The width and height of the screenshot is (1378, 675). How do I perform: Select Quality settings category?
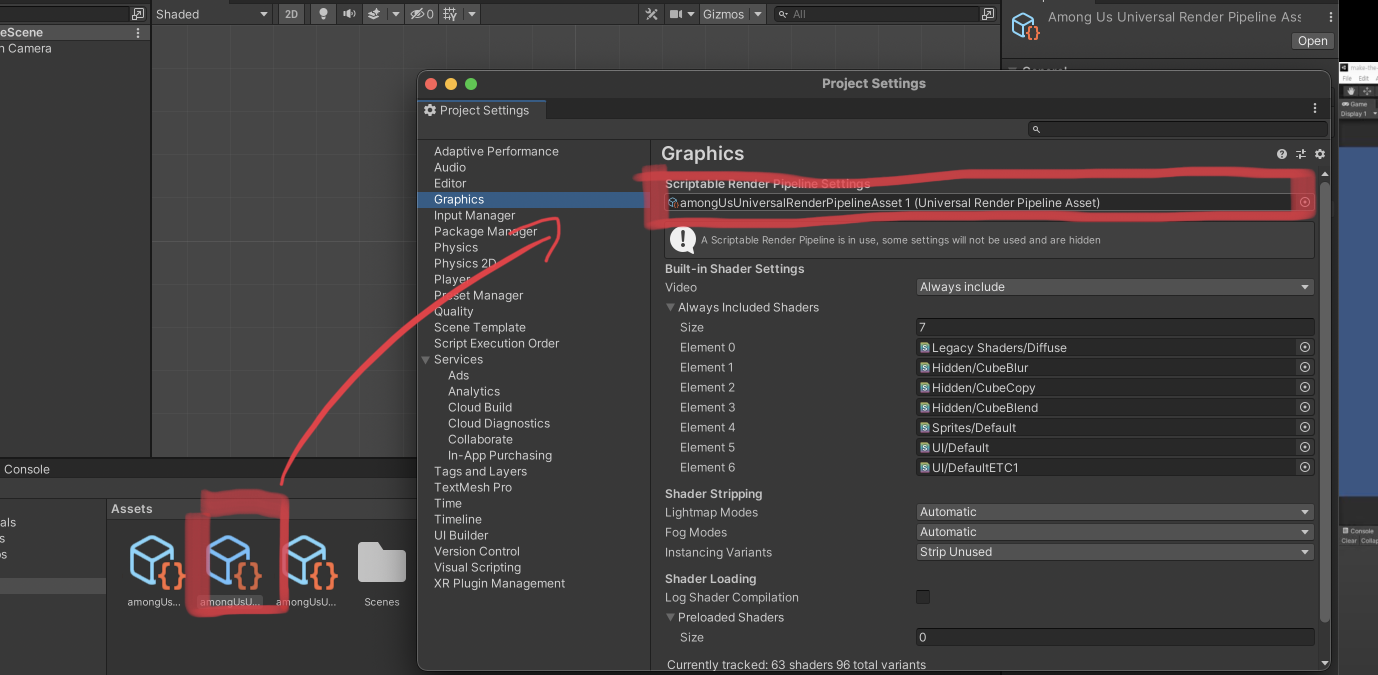click(x=454, y=311)
